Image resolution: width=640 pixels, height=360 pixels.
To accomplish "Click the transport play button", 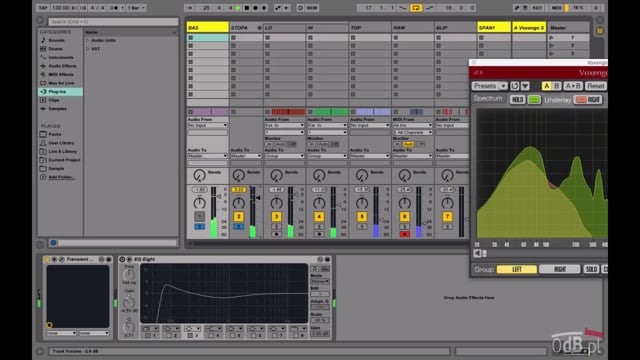I will 238,8.
